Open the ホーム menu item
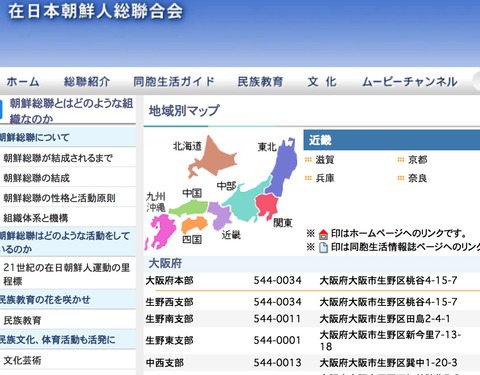The width and height of the screenshot is (480, 375). (x=23, y=82)
